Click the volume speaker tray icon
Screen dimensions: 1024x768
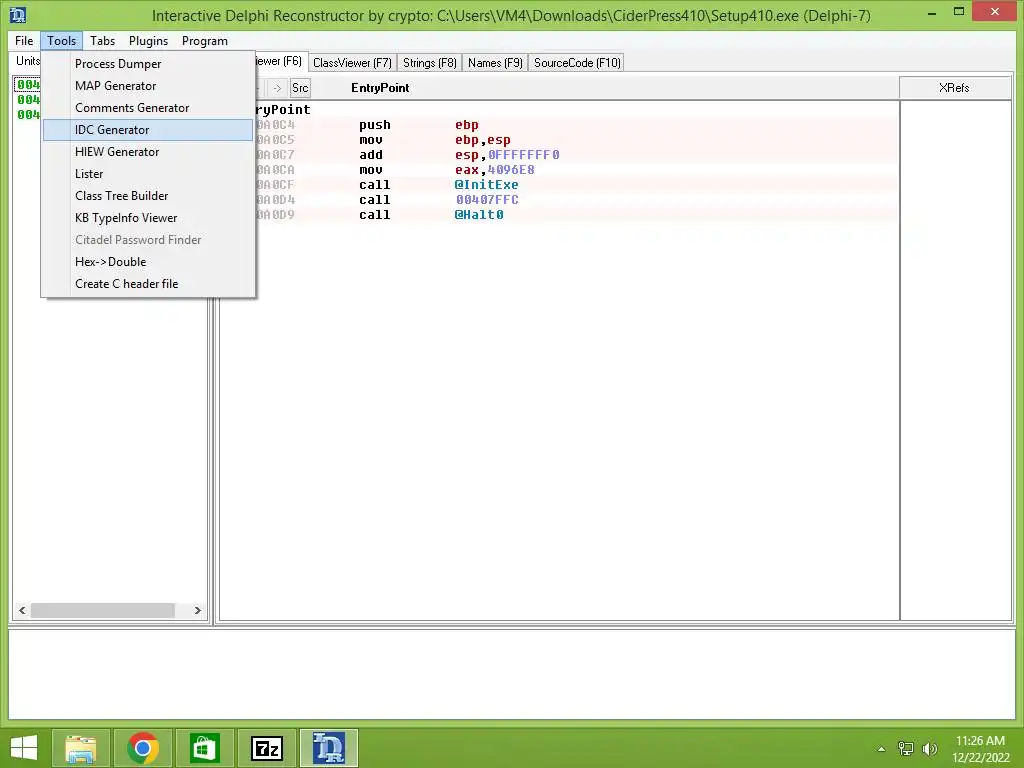coord(930,748)
